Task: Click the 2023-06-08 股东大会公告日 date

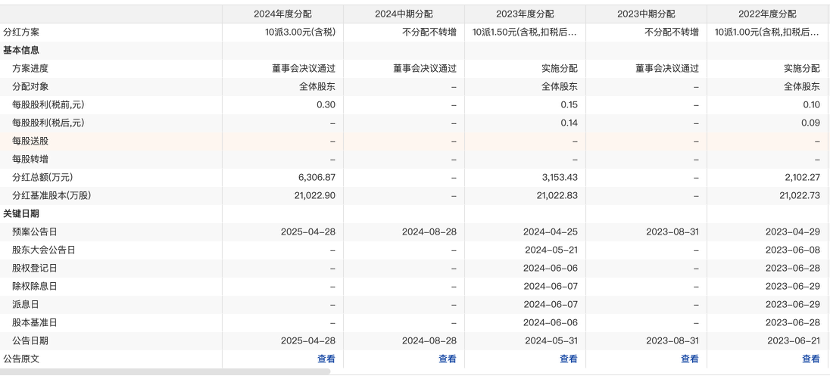Action: coord(793,250)
